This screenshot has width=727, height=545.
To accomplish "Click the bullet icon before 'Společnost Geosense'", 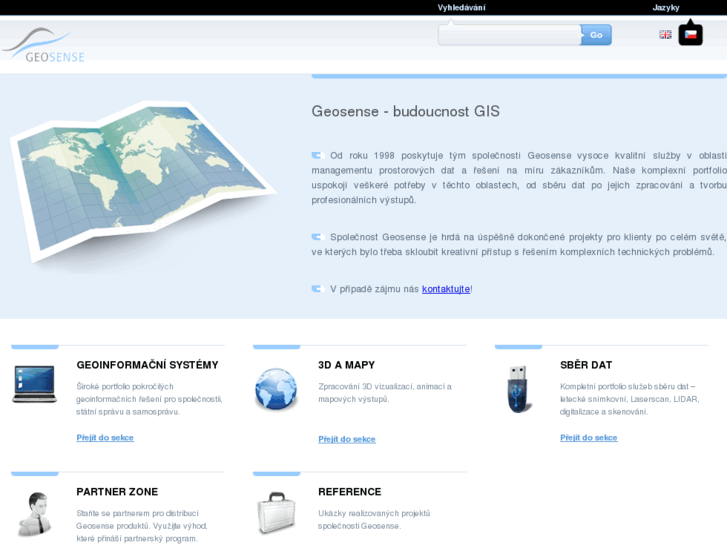I will pyautogui.click(x=317, y=237).
